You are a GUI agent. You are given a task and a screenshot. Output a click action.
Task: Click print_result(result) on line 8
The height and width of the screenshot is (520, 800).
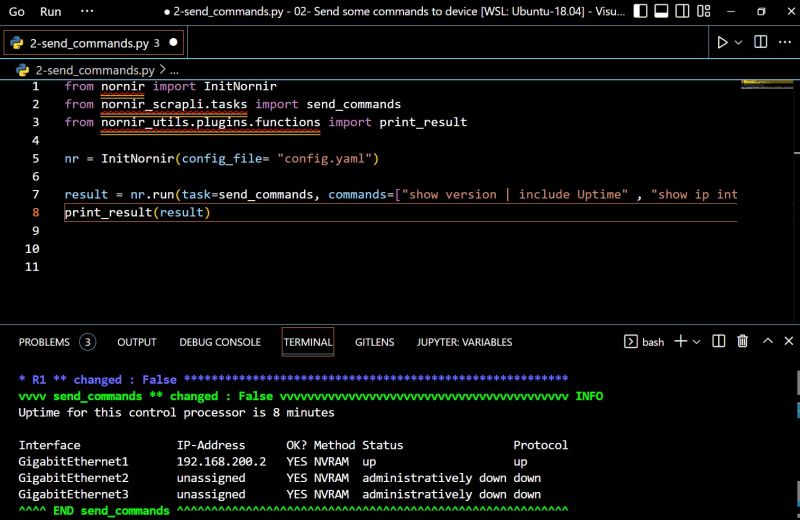click(137, 212)
